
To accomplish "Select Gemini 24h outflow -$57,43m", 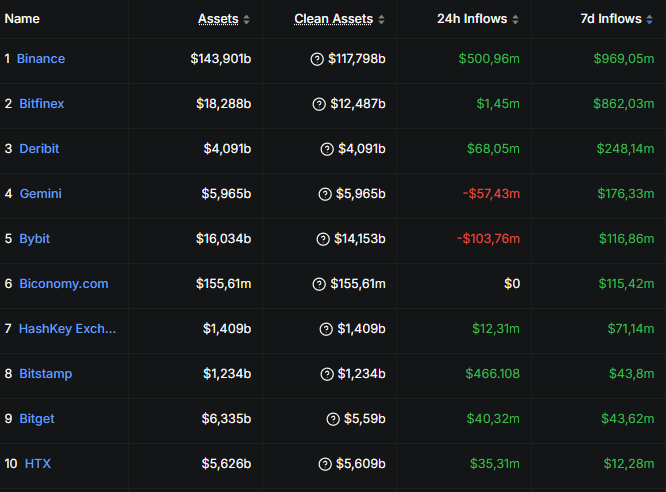I will pyautogui.click(x=491, y=194).
